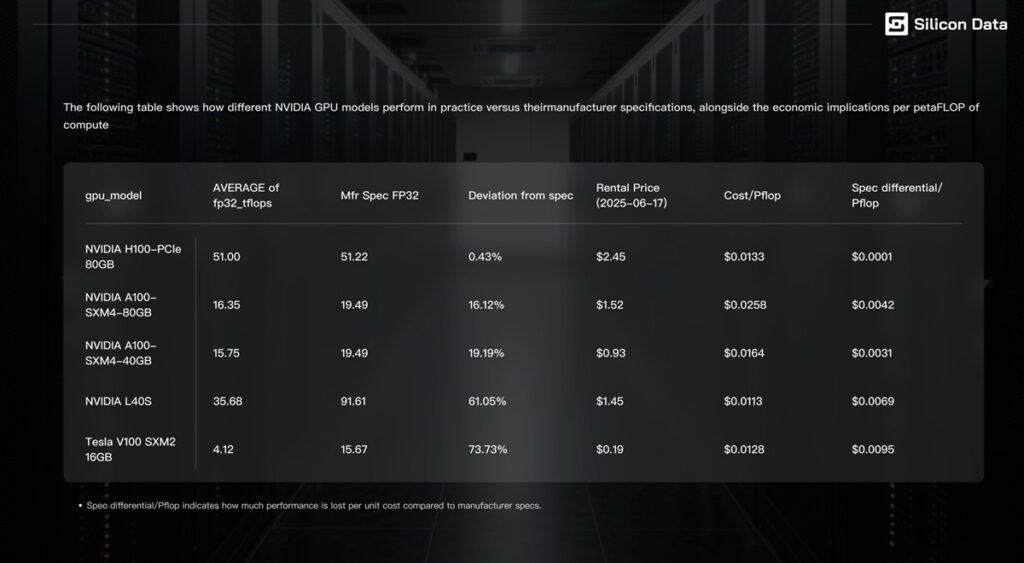
Task: Click the $2.45 rental price cell
Action: (x=611, y=257)
